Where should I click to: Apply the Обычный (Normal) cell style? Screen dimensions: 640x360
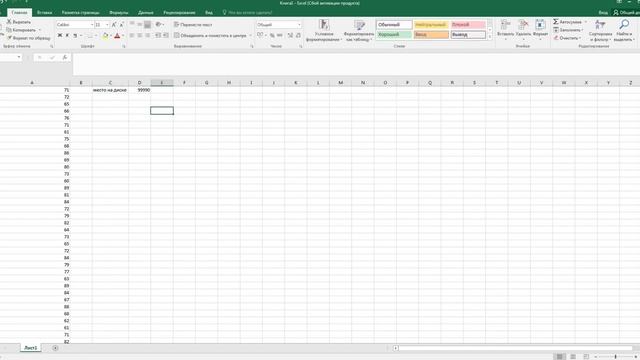(x=394, y=25)
